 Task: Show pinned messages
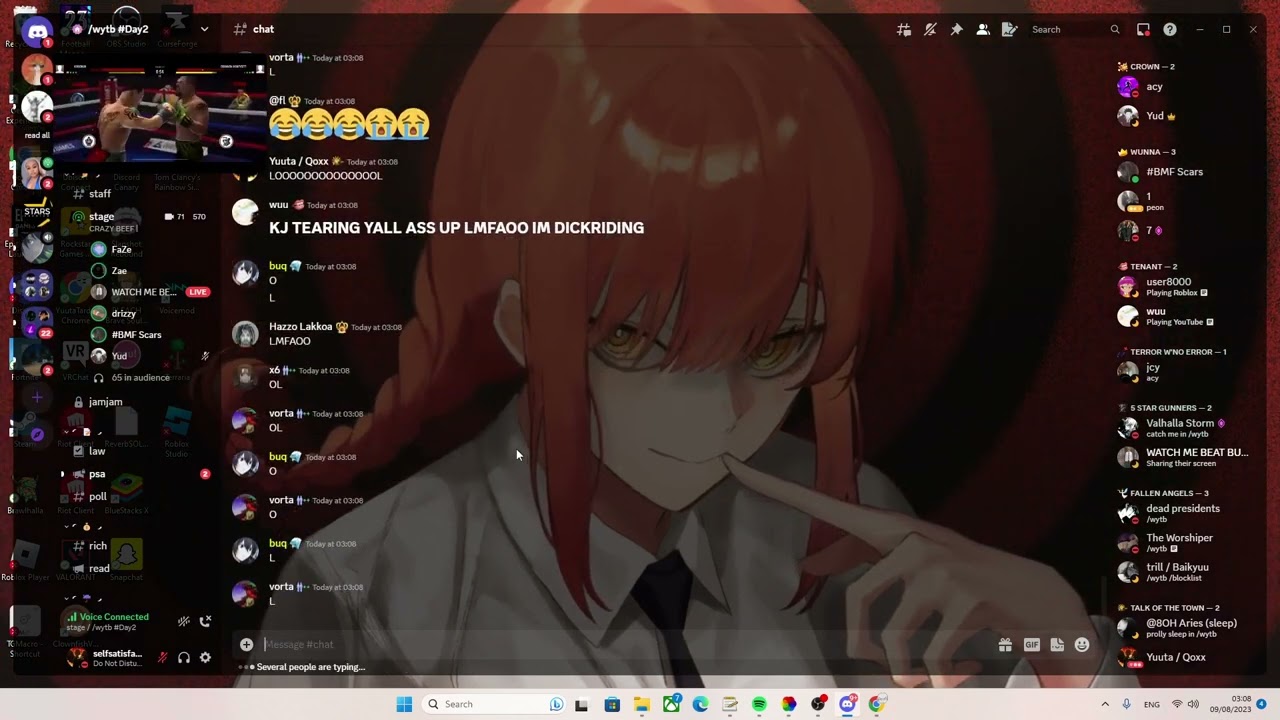956,30
